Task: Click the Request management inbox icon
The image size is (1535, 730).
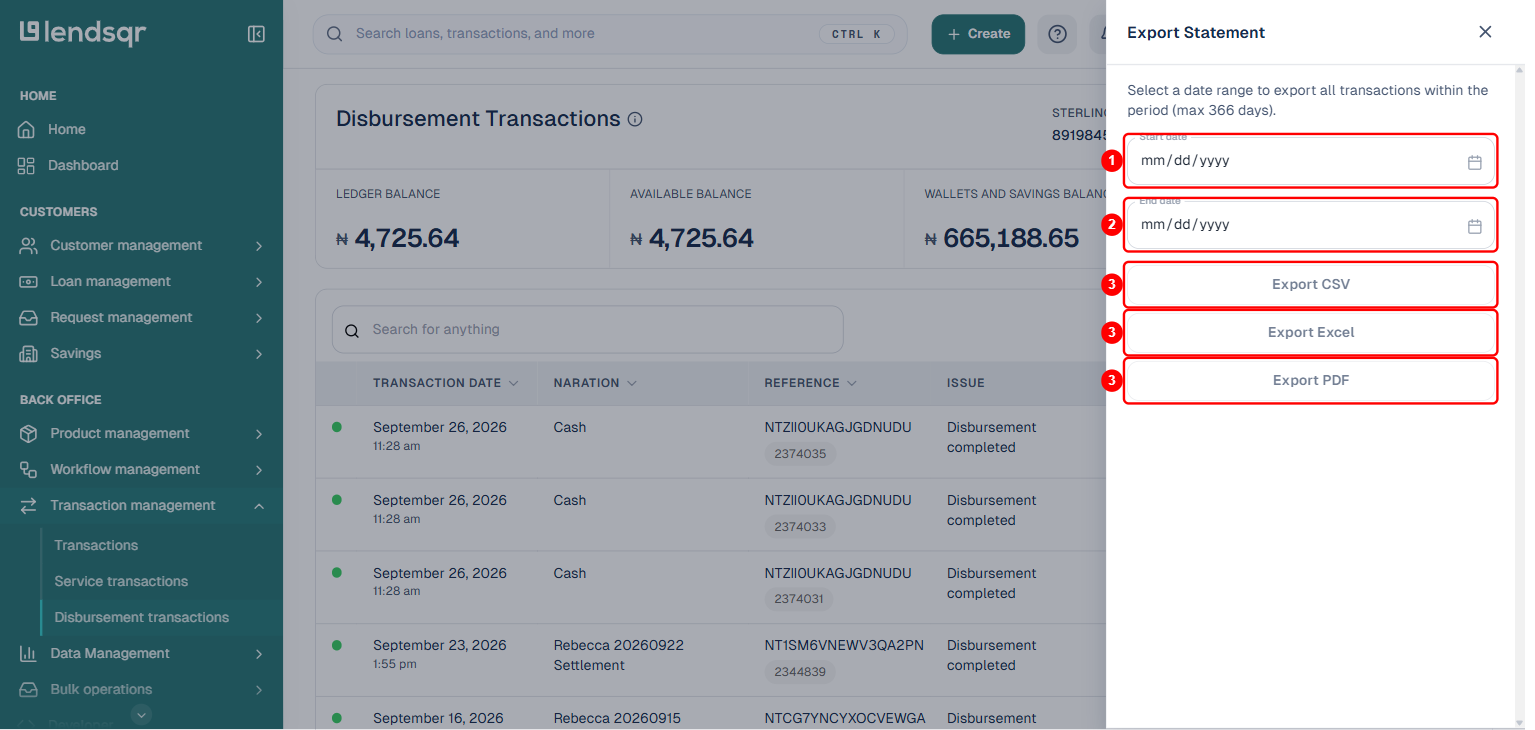Action: coord(29,318)
